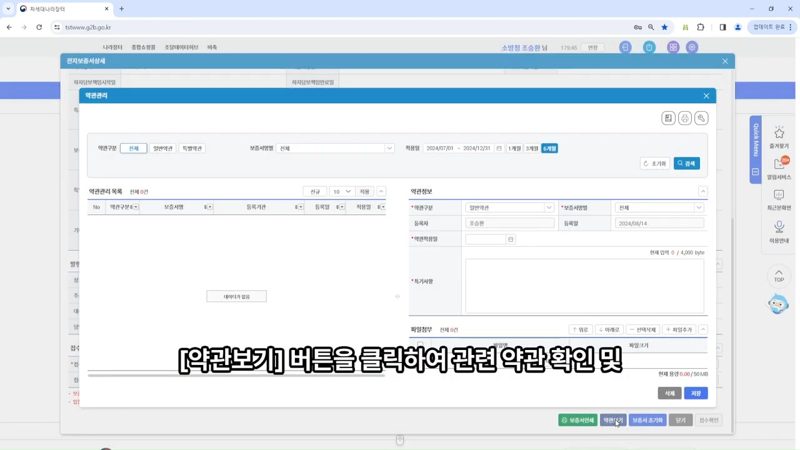Open the 보증서명명 dropdown in 약관정보
This screenshot has width=800, height=450.
tap(659, 208)
